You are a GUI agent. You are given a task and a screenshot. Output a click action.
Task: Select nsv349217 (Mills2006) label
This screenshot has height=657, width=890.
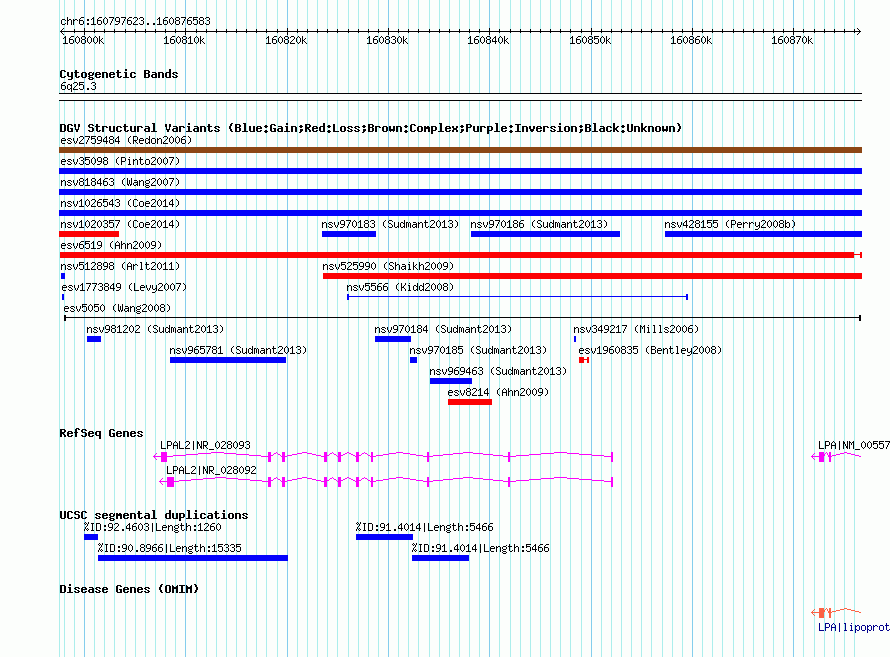636,329
